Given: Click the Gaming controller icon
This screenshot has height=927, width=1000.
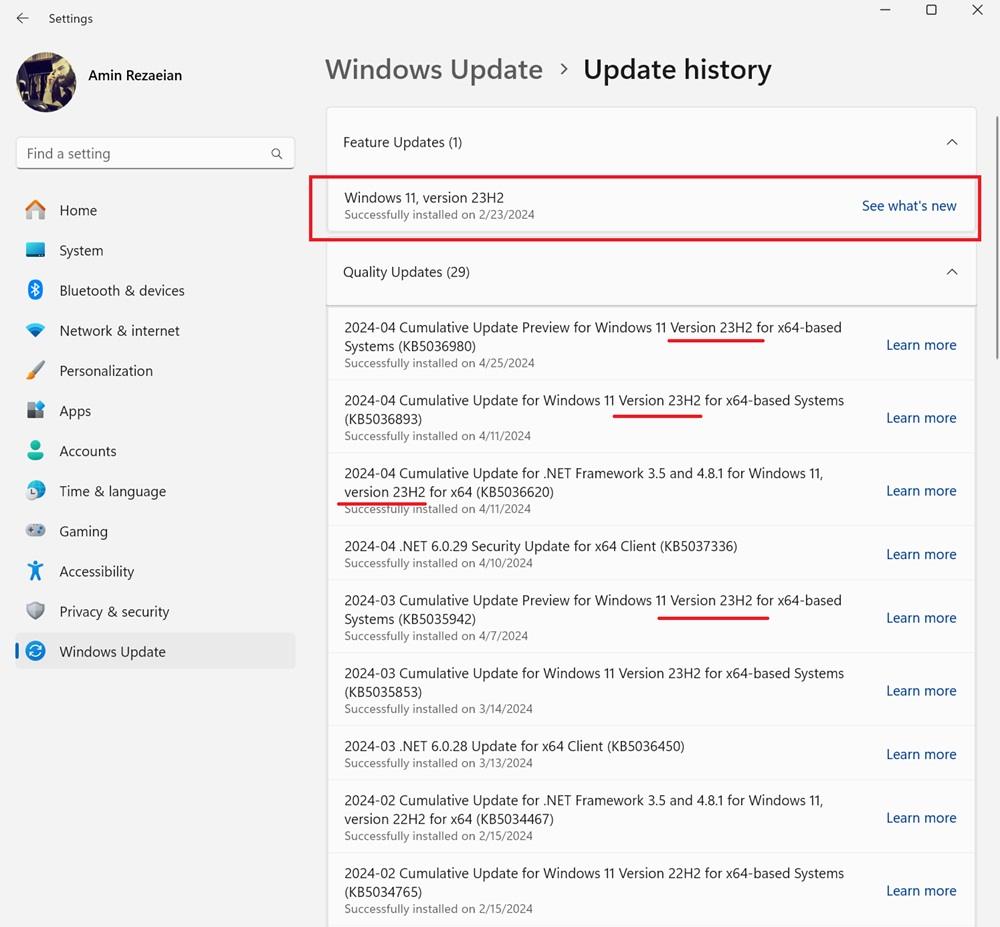Looking at the screenshot, I should (36, 531).
